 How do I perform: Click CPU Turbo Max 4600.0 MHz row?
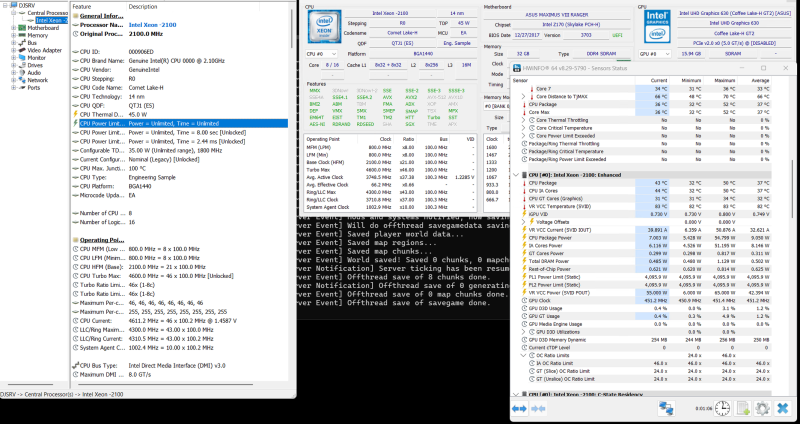click(180, 276)
